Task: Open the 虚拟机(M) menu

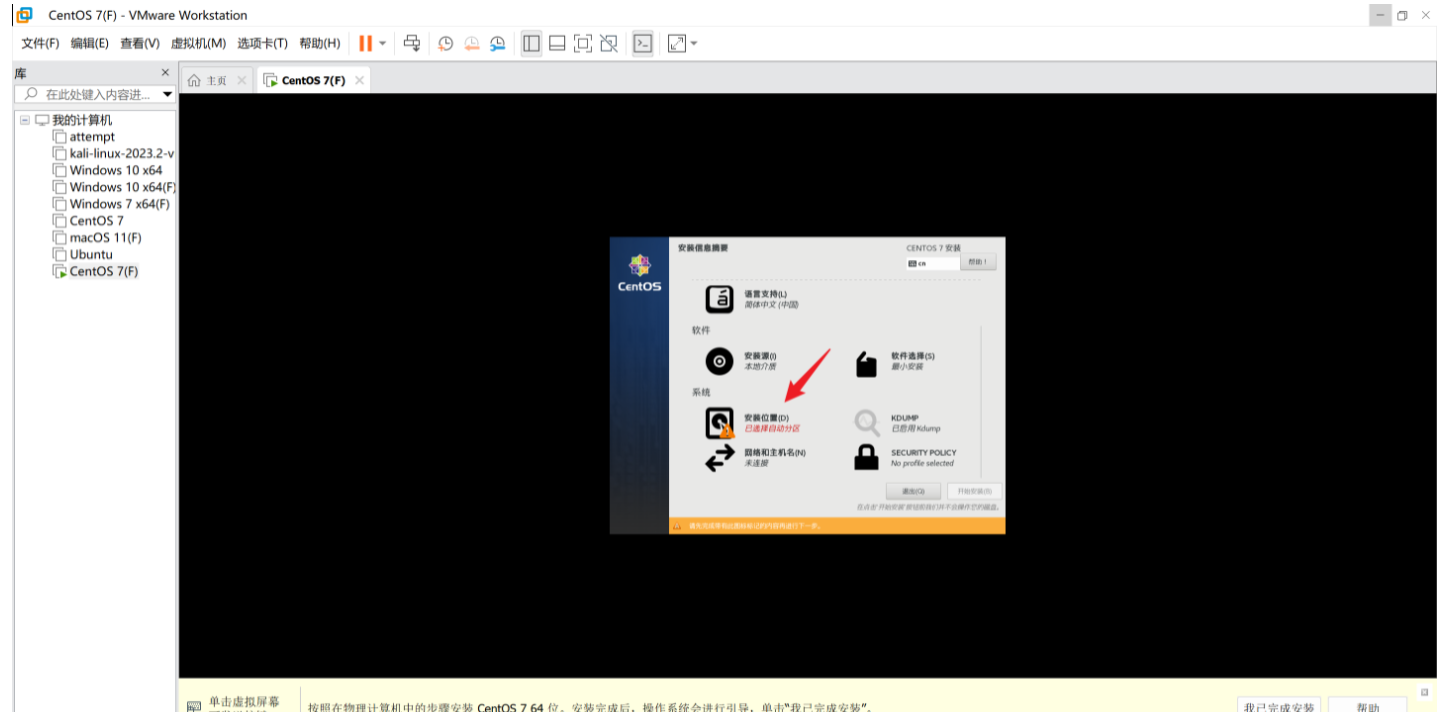Action: tap(198, 43)
